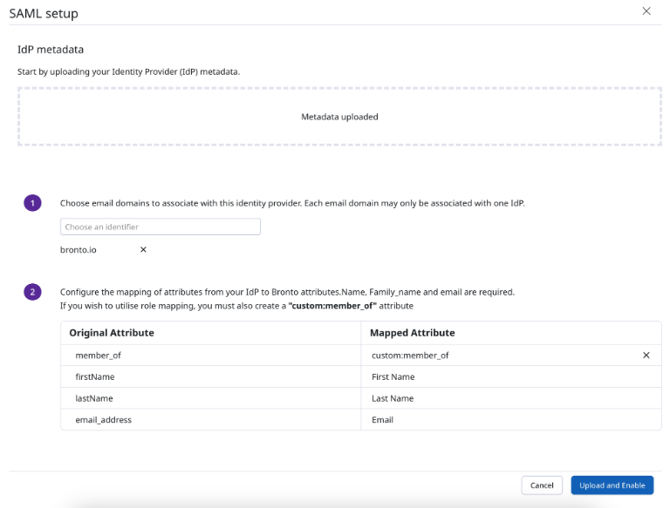Close the SAML setup dialog
This screenshot has height=508, width=670.
pos(646,10)
